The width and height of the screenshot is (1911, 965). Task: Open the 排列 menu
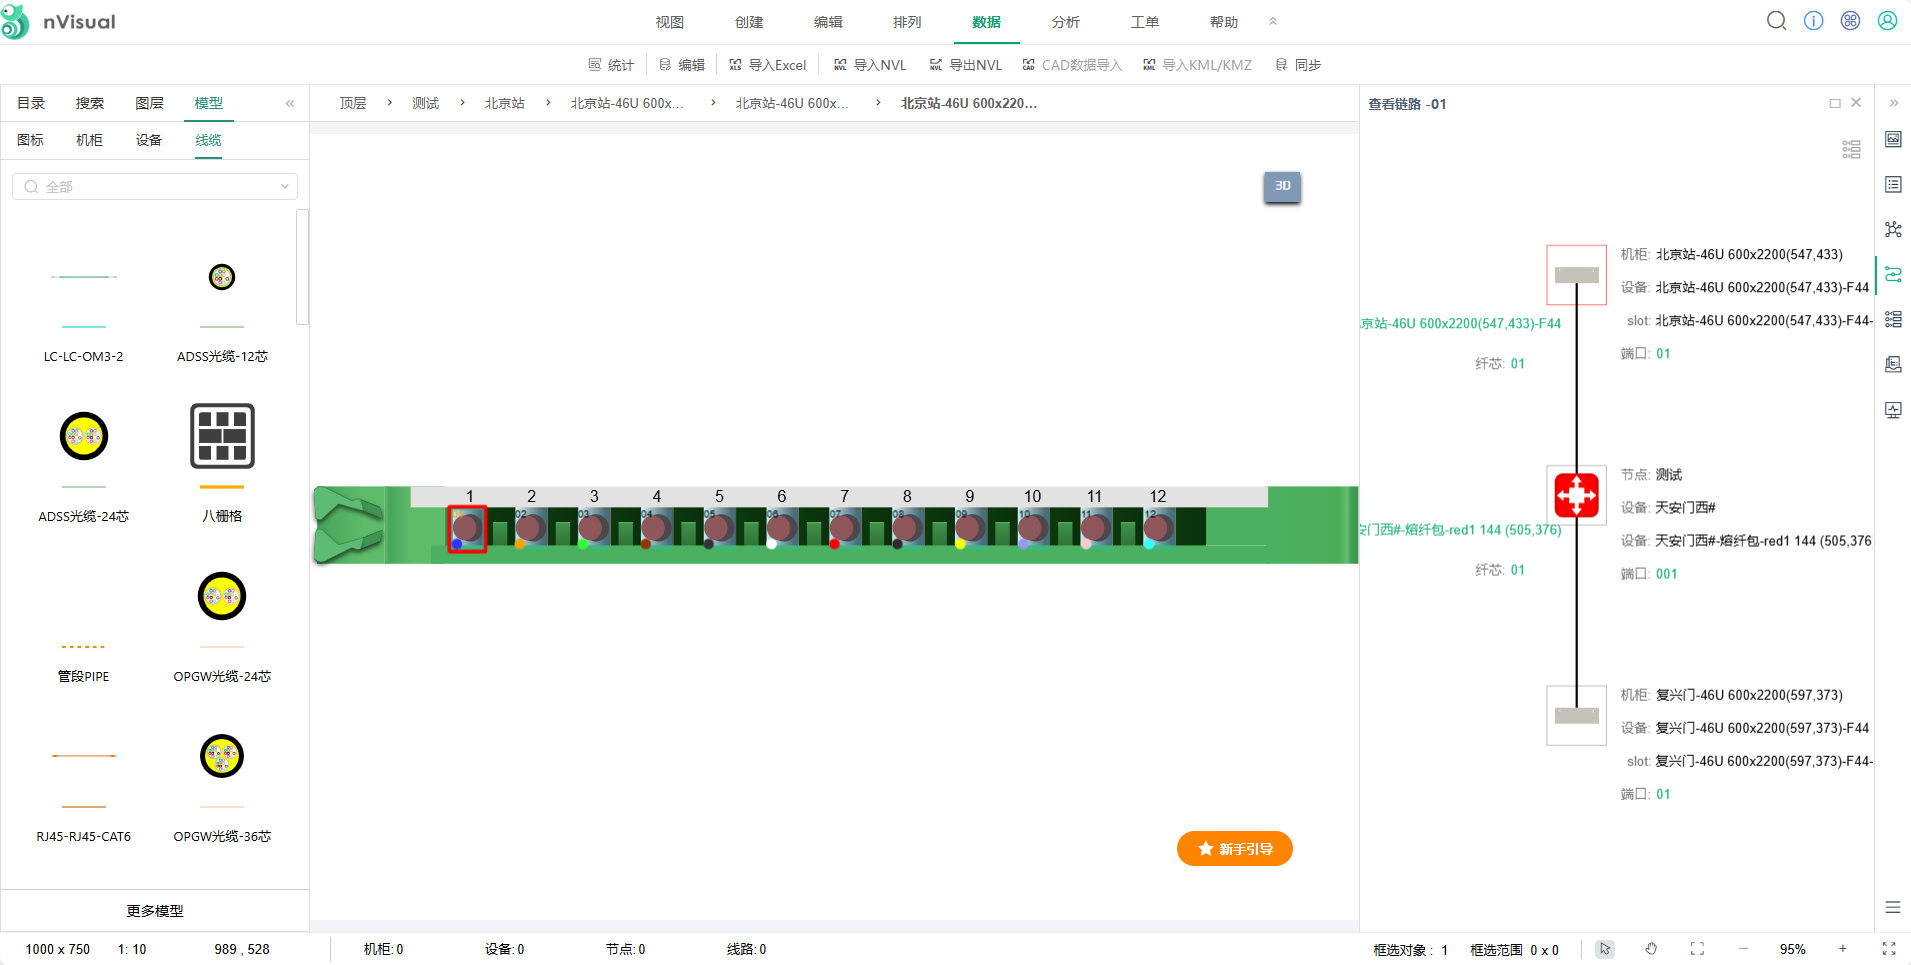[907, 22]
